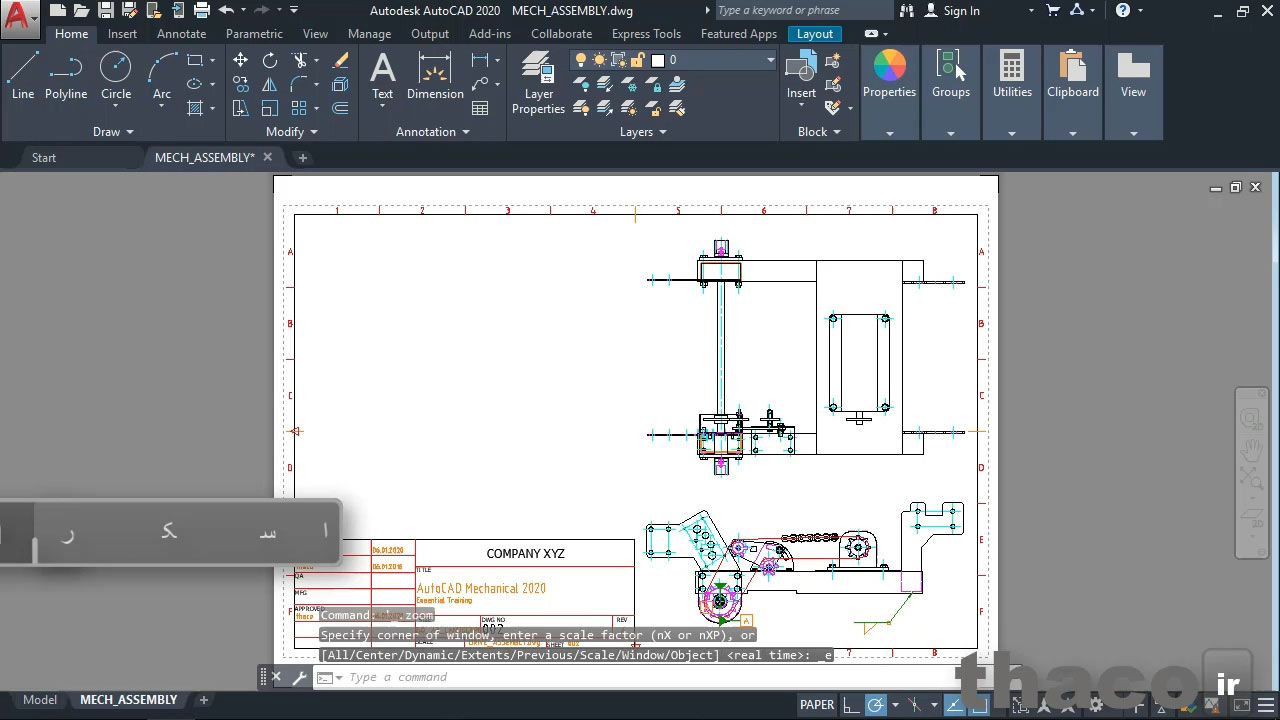This screenshot has height=720, width=1280.
Task: Switch to the Parametric ribbon tab
Action: [x=254, y=34]
